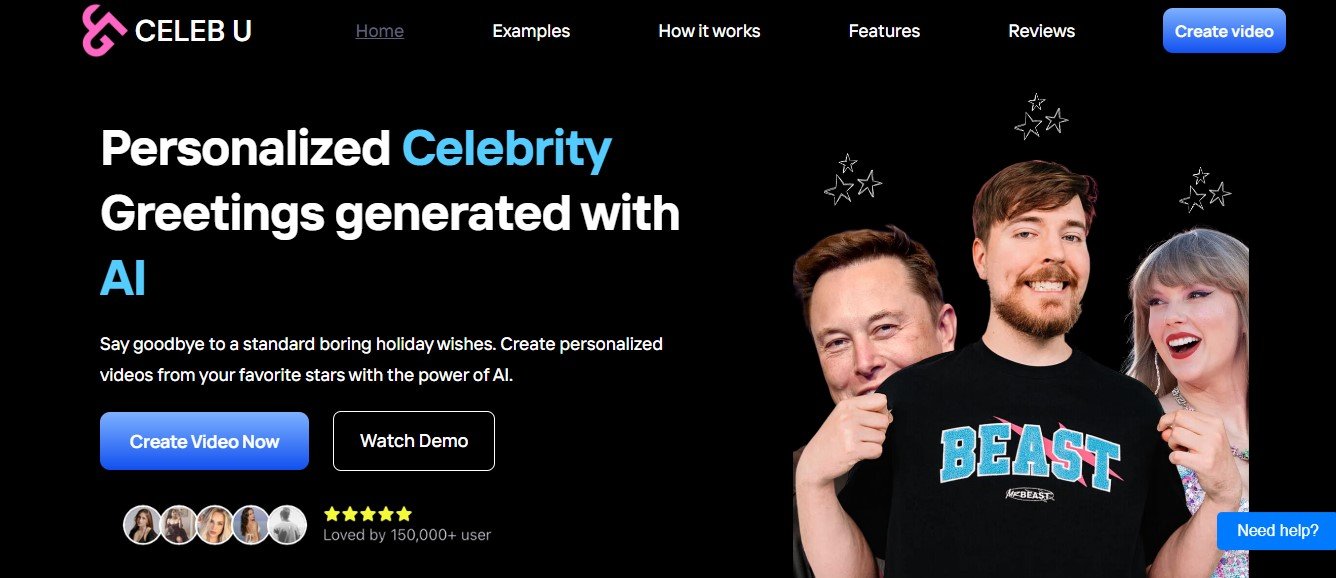Open the Reviews nav item
Image resolution: width=1336 pixels, height=578 pixels.
(1041, 31)
